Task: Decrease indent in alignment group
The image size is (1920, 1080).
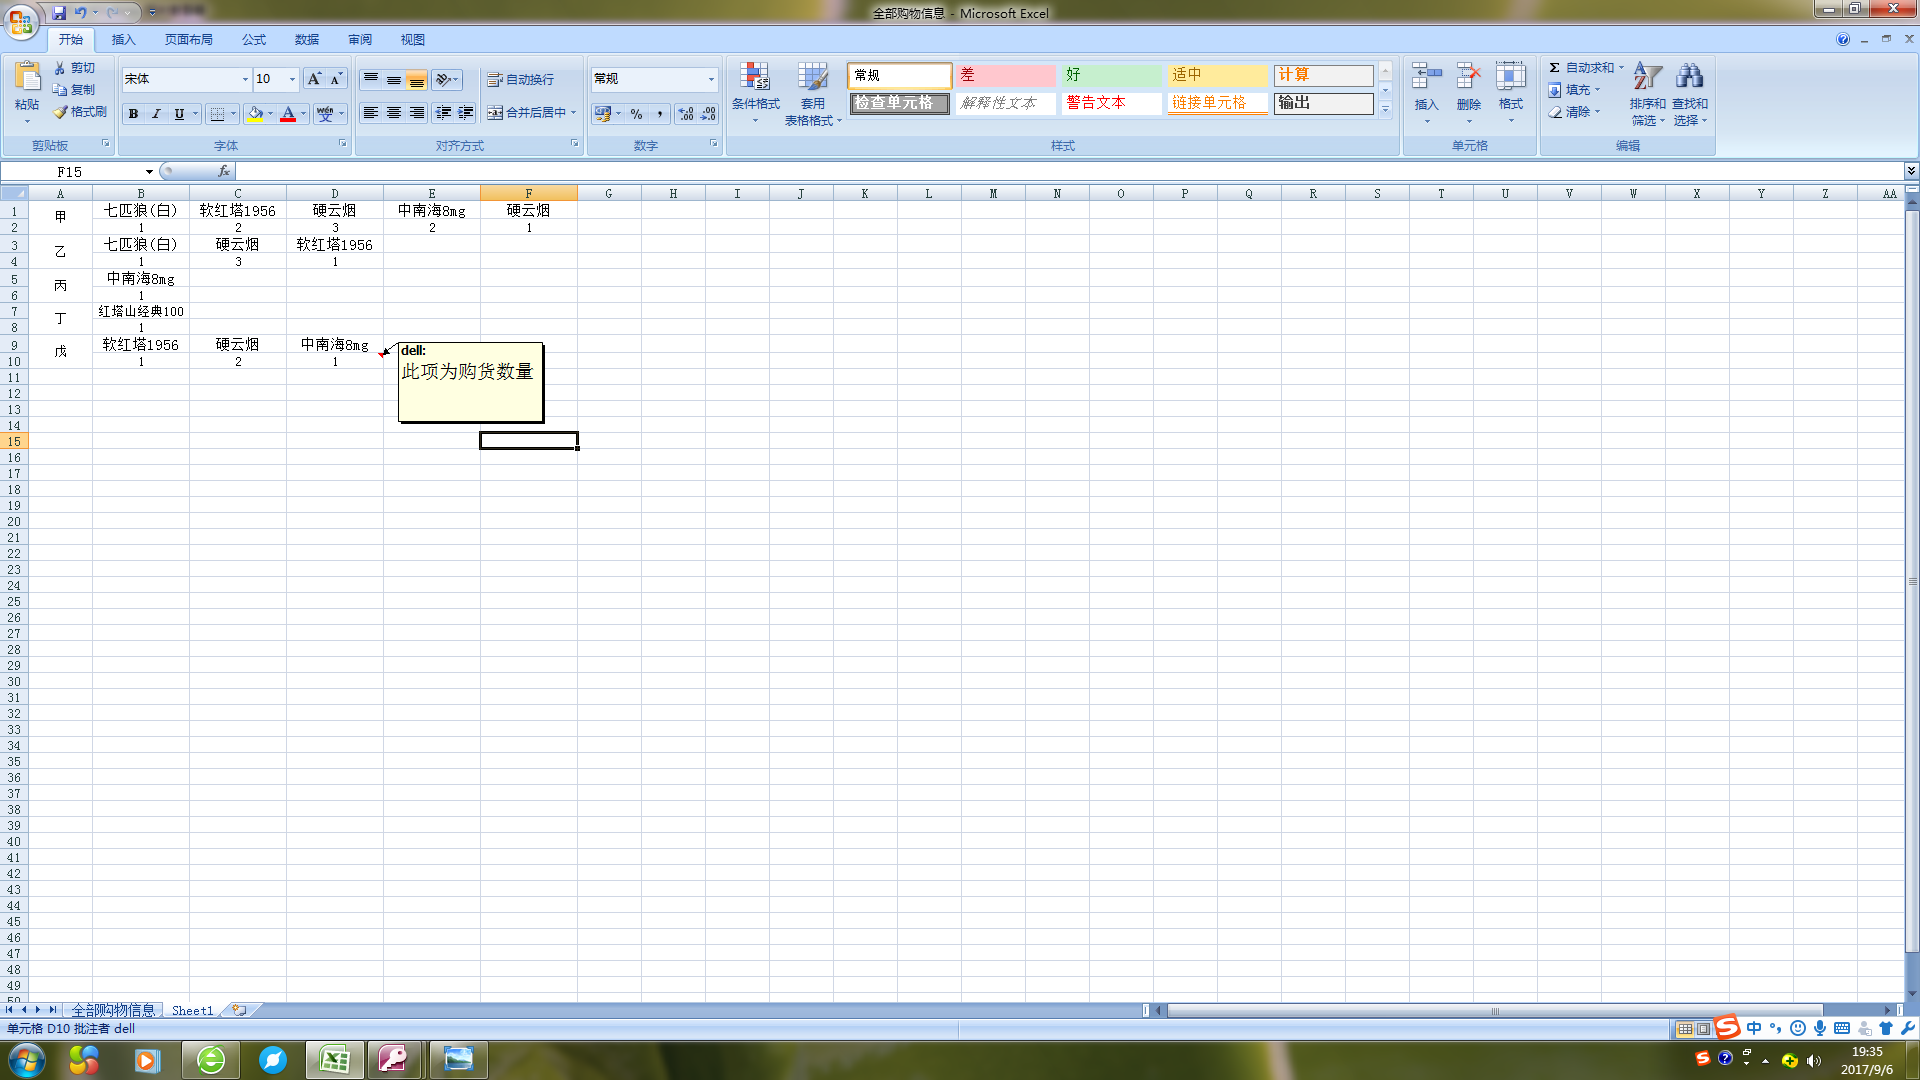Action: tap(443, 113)
